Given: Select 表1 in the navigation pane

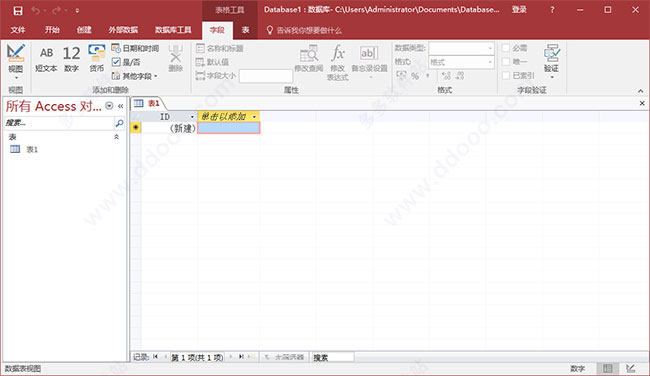Looking at the screenshot, I should (32, 150).
